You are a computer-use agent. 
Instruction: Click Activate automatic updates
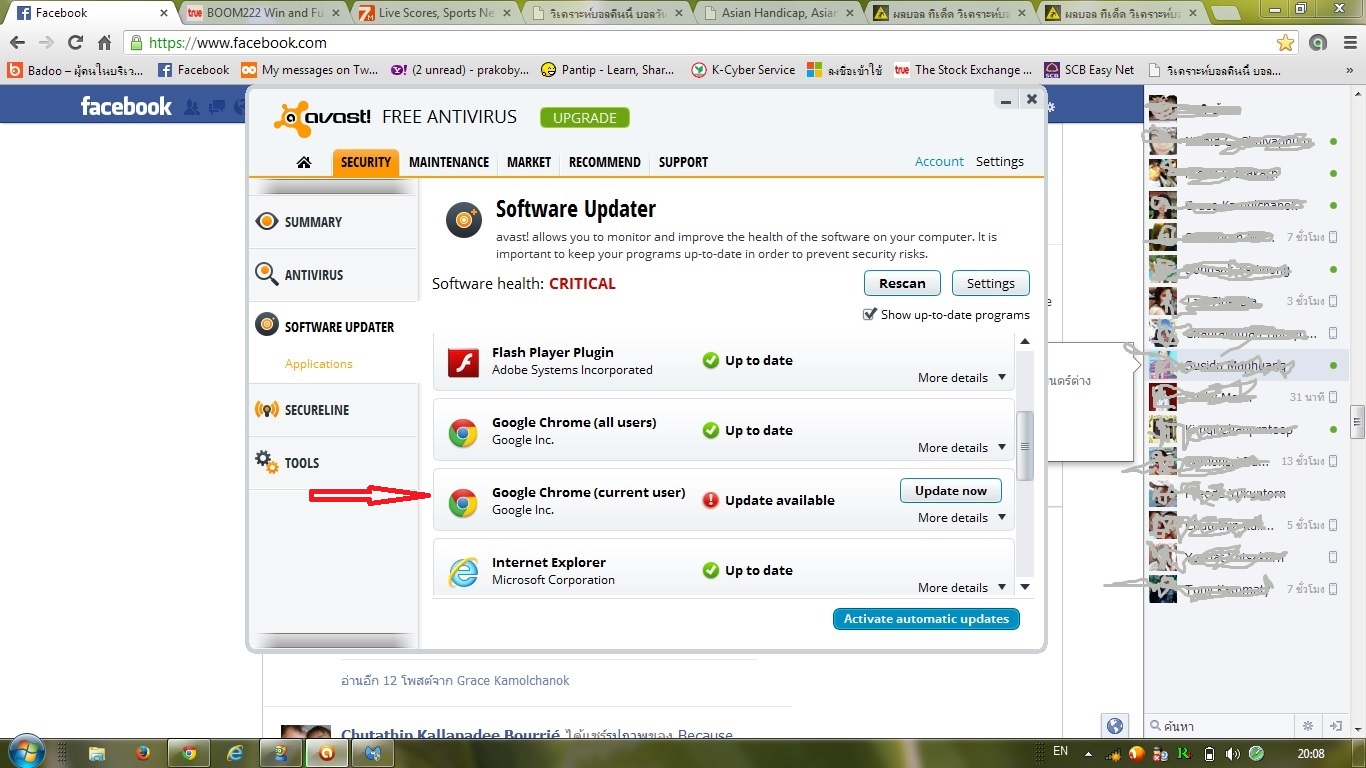point(926,619)
